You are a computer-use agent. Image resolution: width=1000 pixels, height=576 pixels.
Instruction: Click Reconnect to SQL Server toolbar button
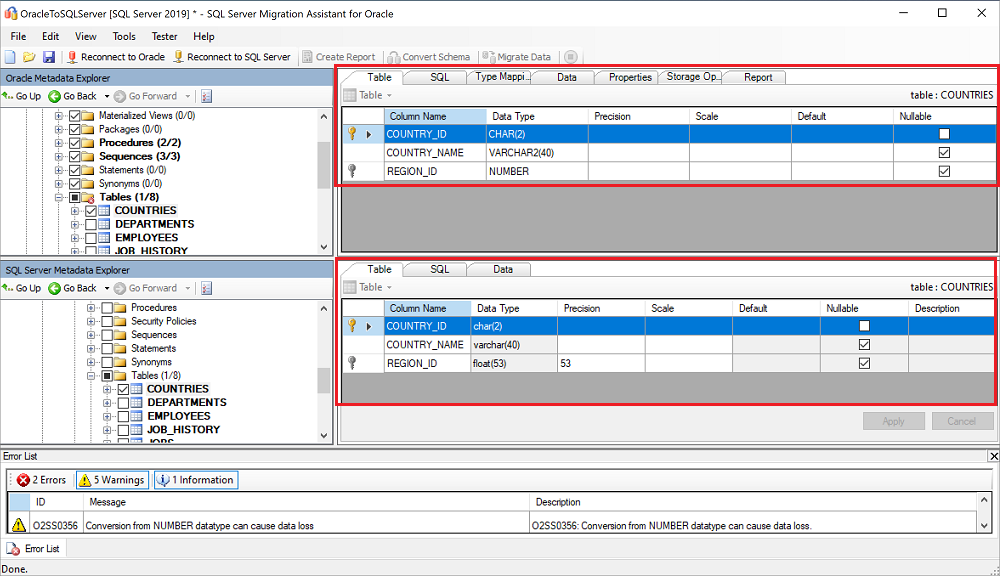232,57
